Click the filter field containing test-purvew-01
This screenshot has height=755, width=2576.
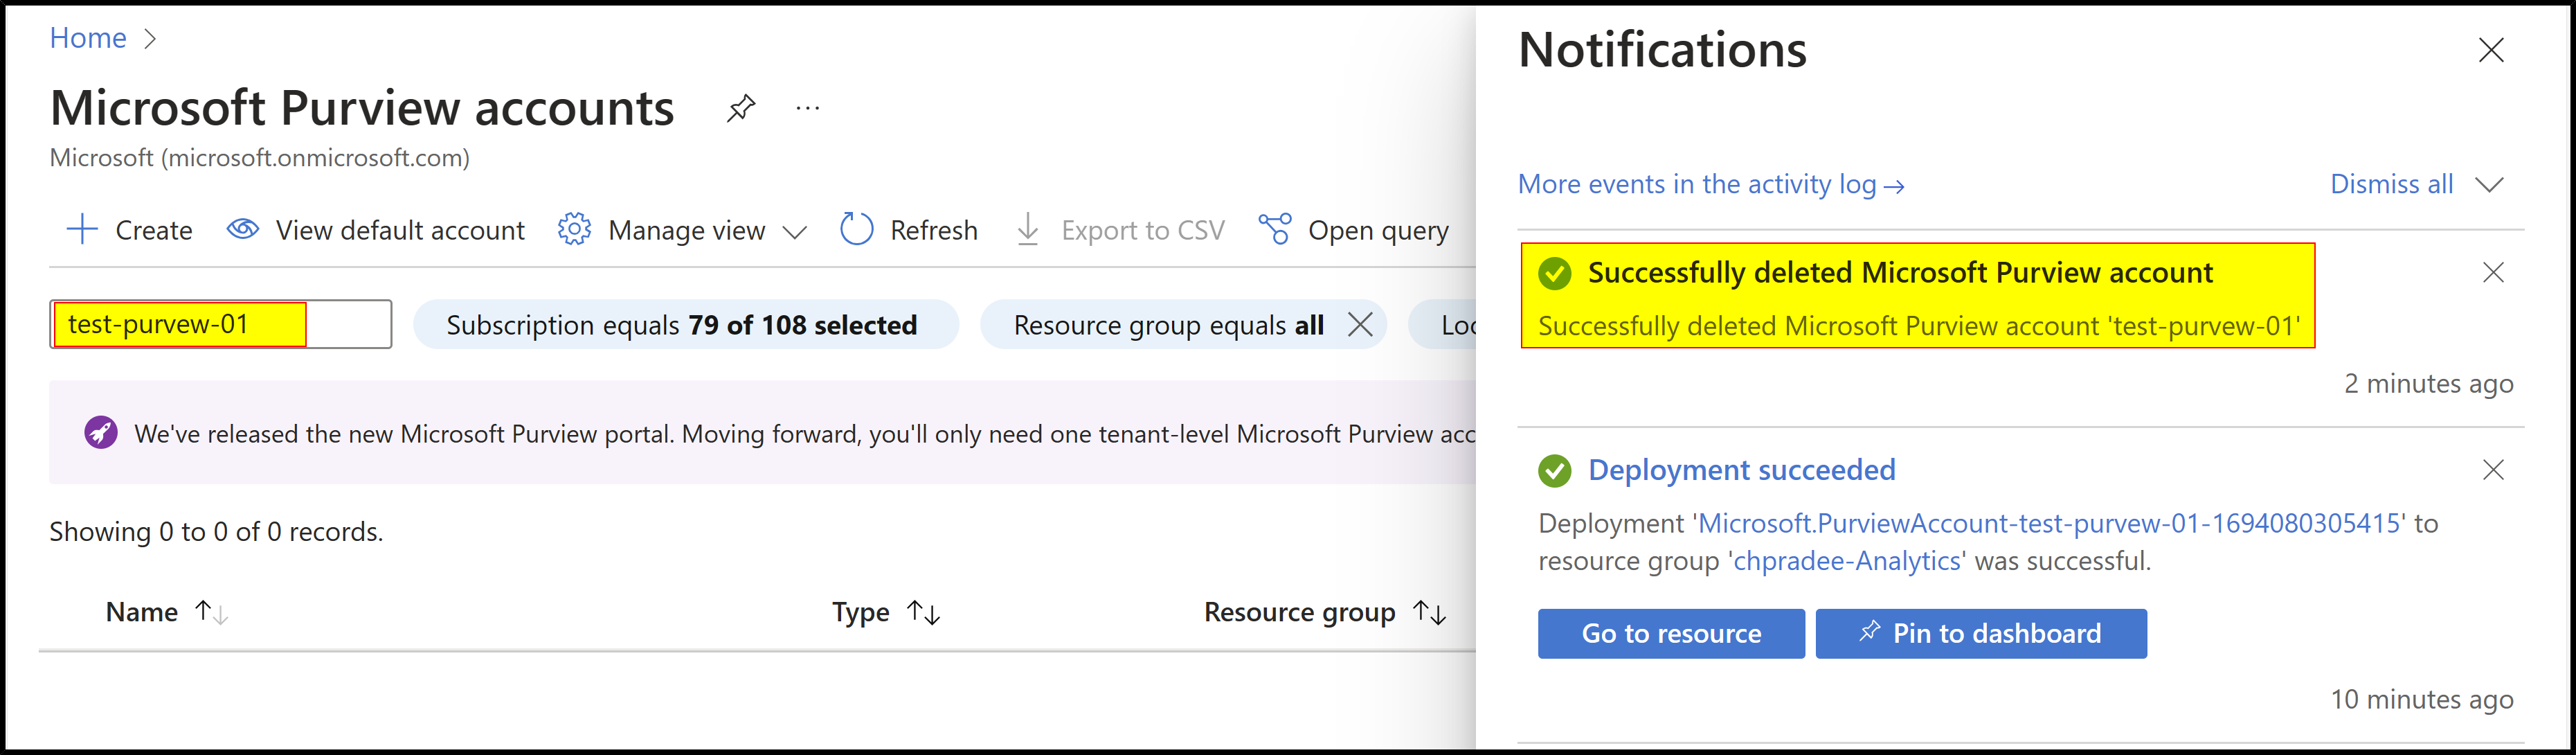221,325
